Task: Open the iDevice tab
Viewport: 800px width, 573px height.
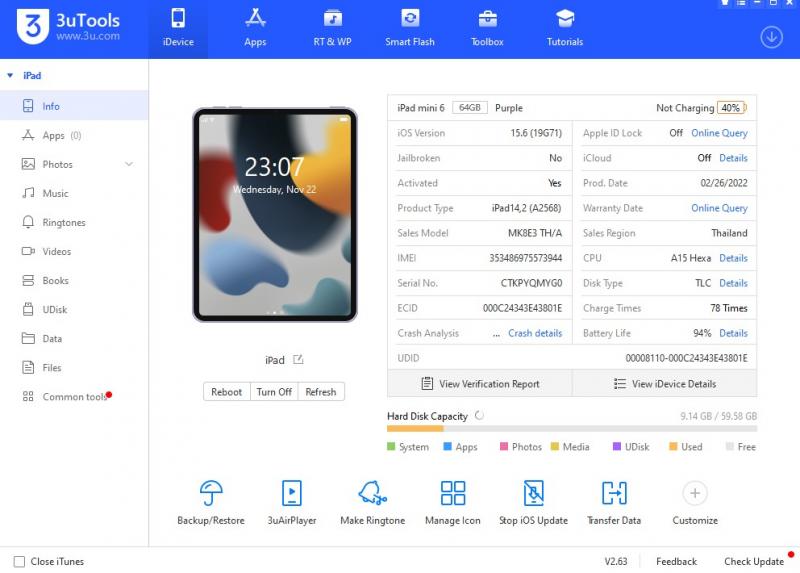Action: coord(178,29)
